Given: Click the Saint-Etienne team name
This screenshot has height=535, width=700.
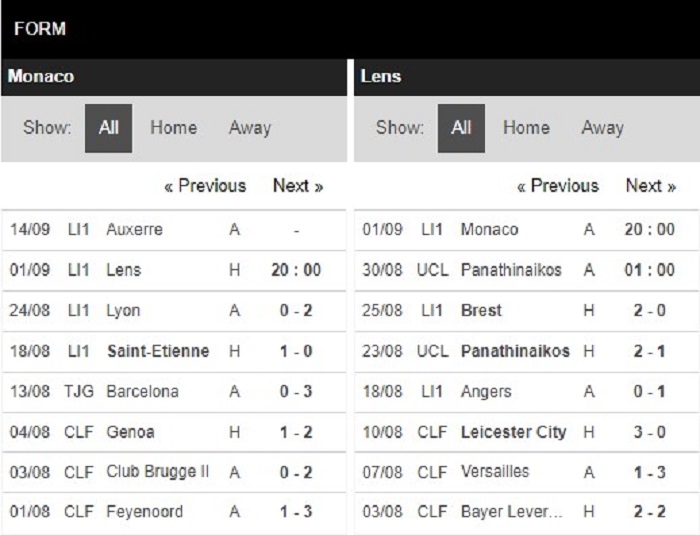Looking at the screenshot, I should (x=158, y=351).
